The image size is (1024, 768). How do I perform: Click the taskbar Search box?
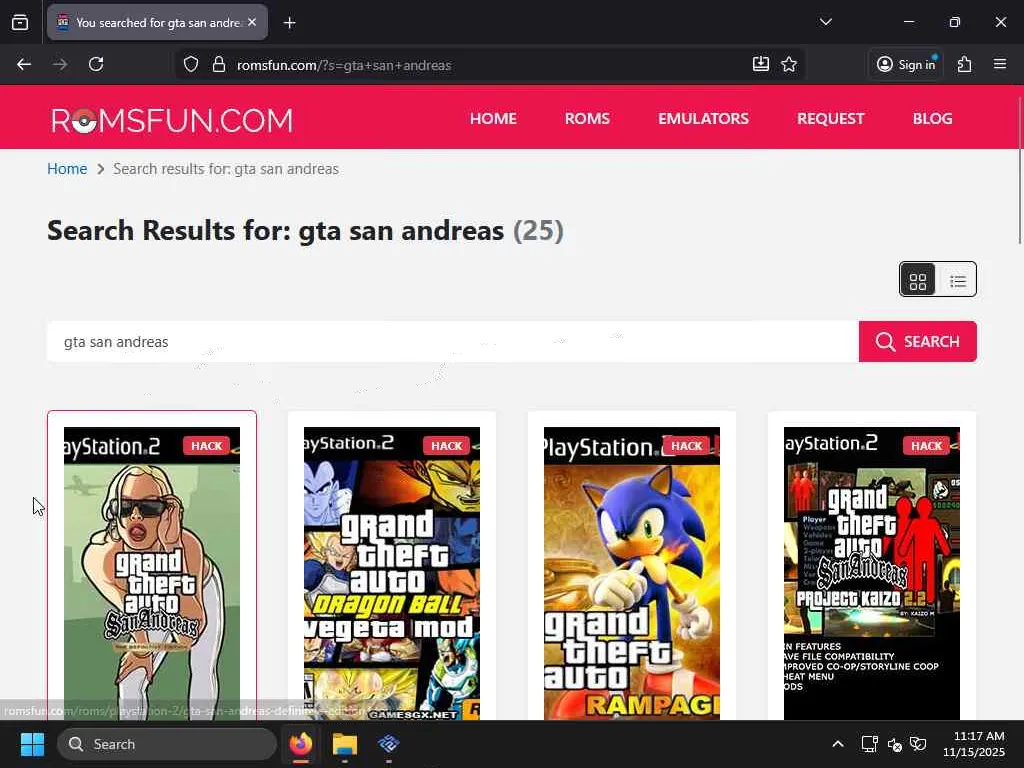click(x=167, y=744)
